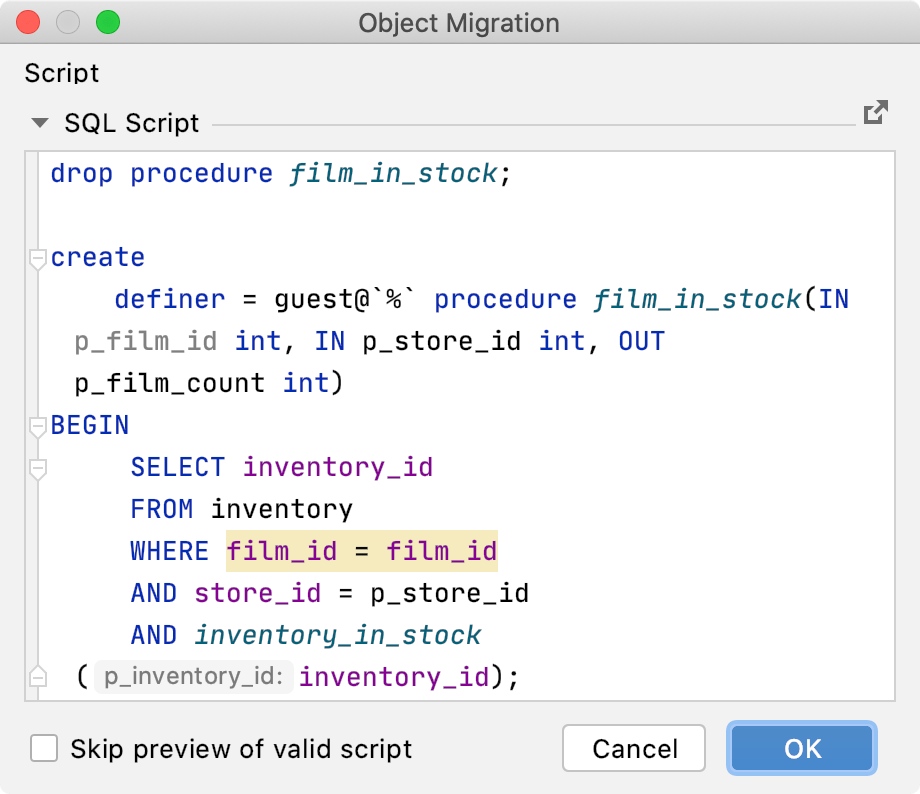Collapse the create statement using its gutter fold
This screenshot has height=794, width=920.
(37, 257)
